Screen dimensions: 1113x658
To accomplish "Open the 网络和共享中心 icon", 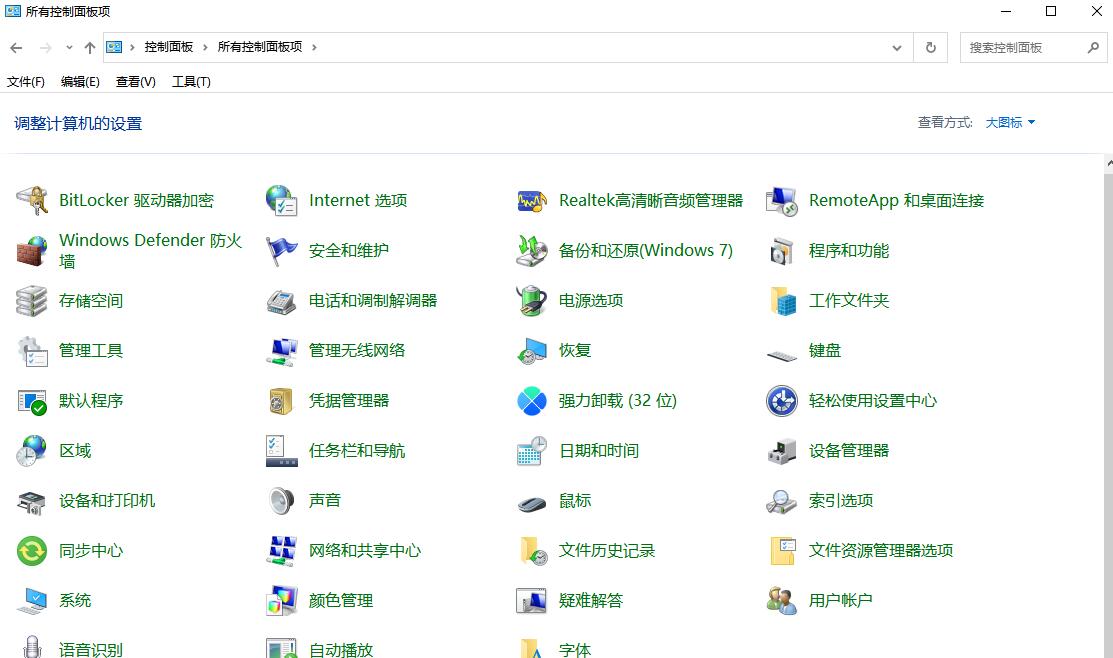I will 282,551.
